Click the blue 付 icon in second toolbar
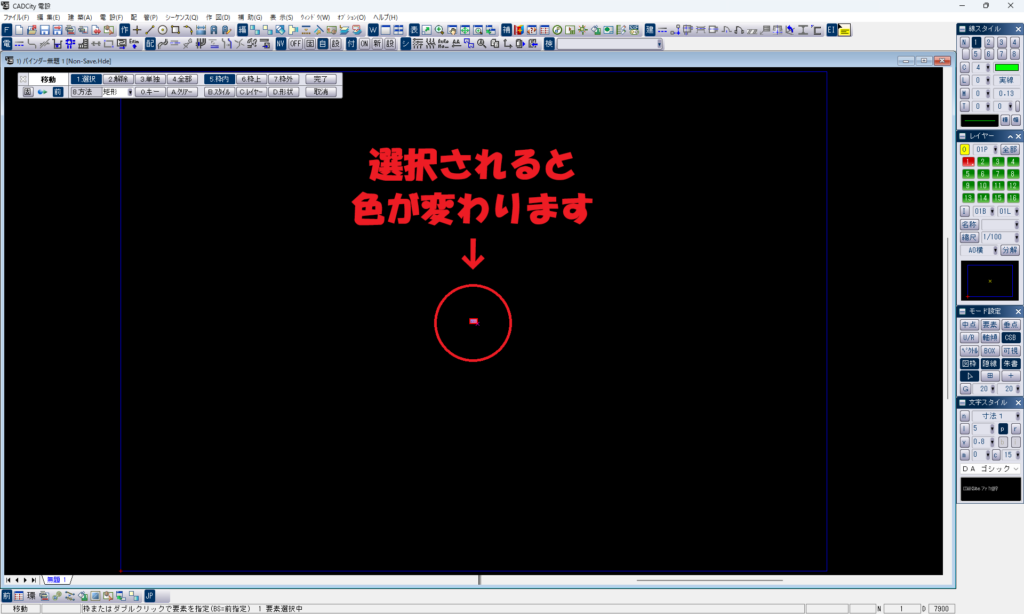Screen dimensions: 1024x614 point(351,44)
